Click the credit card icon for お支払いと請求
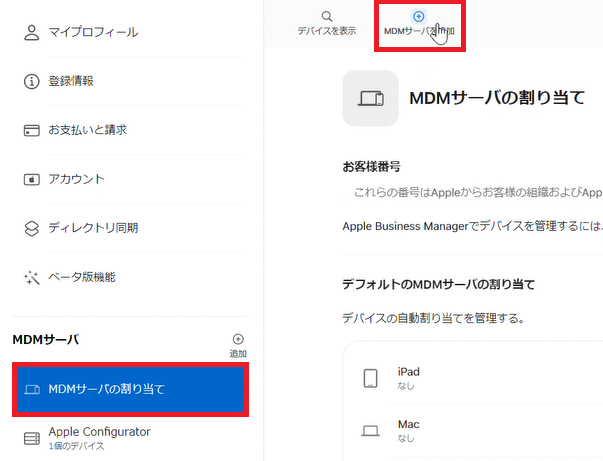Image resolution: width=603 pixels, height=461 pixels. point(32,130)
